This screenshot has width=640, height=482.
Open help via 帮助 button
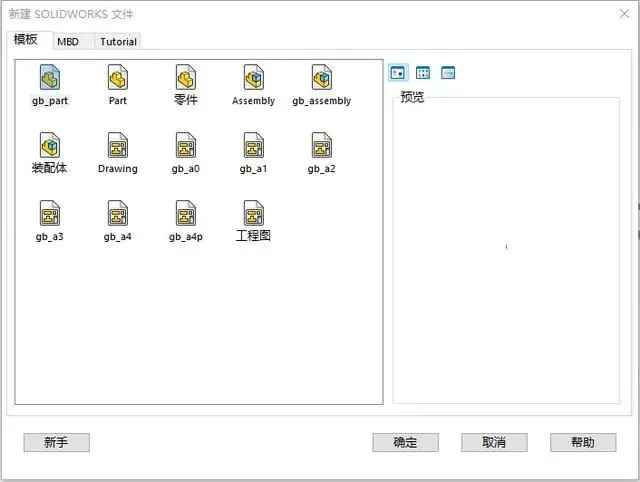click(583, 442)
